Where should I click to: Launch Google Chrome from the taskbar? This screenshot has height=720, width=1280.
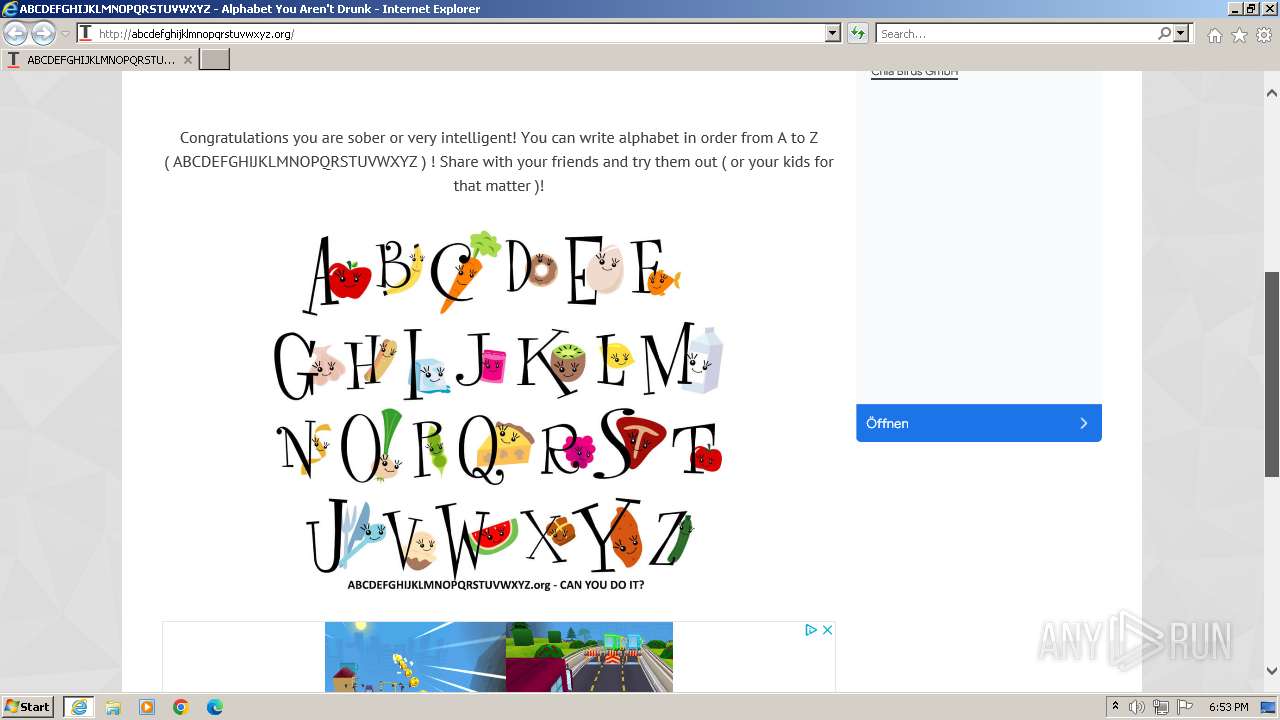pyautogui.click(x=181, y=707)
